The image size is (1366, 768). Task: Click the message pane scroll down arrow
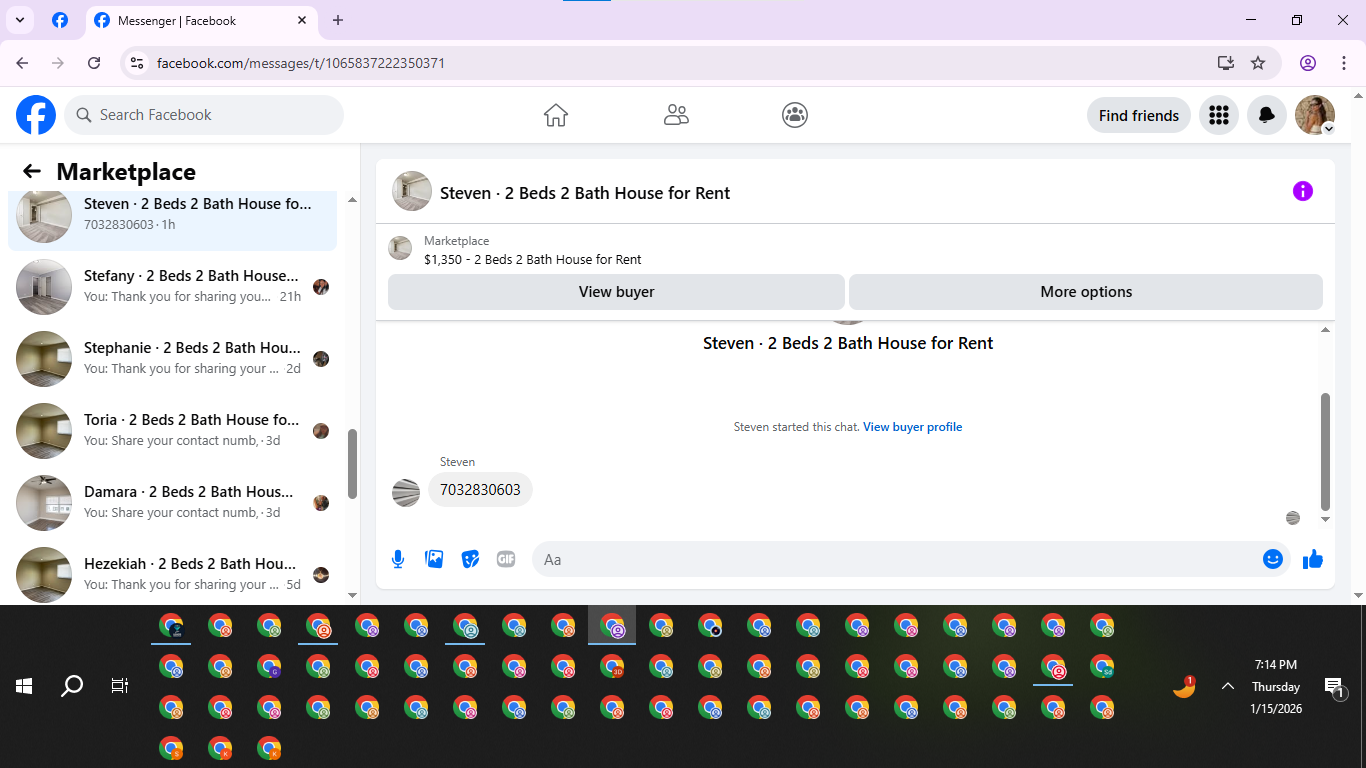point(1326,519)
